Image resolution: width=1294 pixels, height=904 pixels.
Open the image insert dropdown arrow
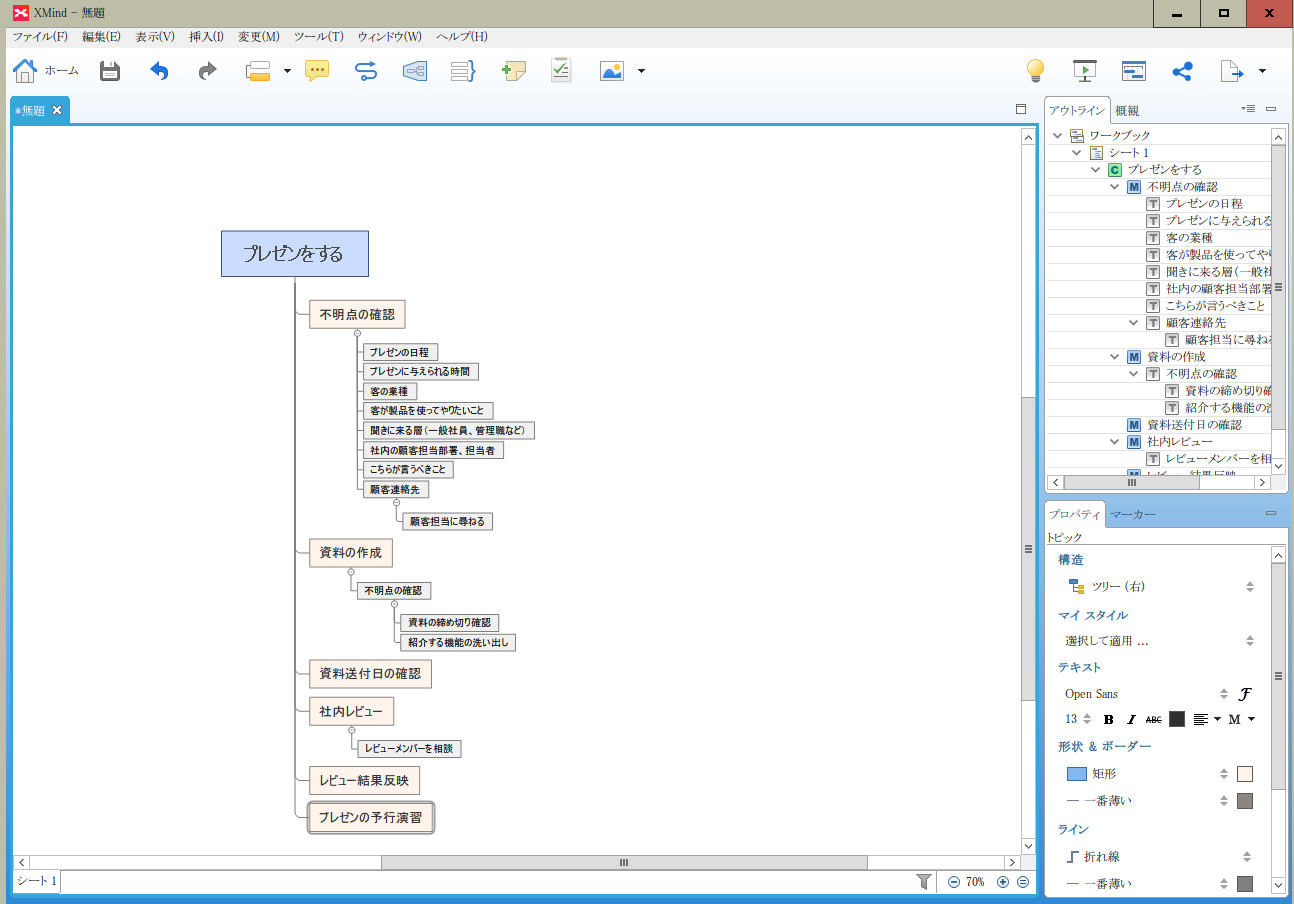click(x=641, y=71)
